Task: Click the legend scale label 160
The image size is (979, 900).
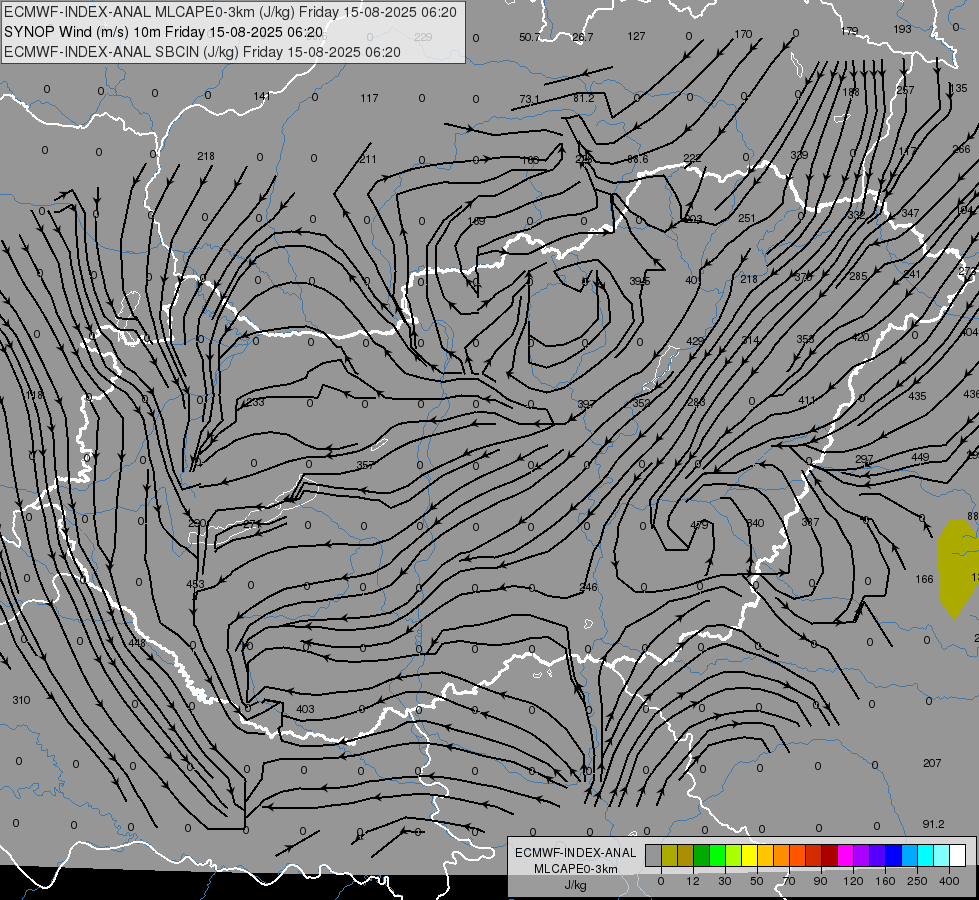Action: 885,881
